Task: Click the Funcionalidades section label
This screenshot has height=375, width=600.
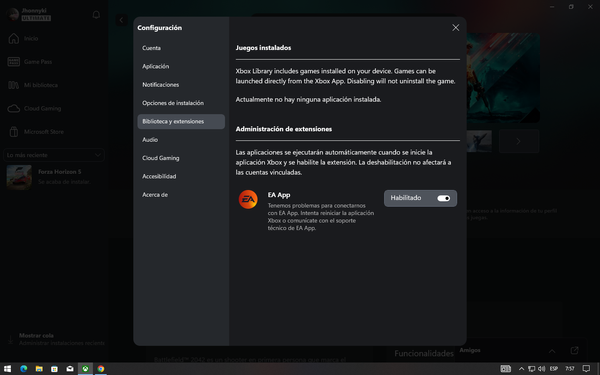Action: point(424,354)
